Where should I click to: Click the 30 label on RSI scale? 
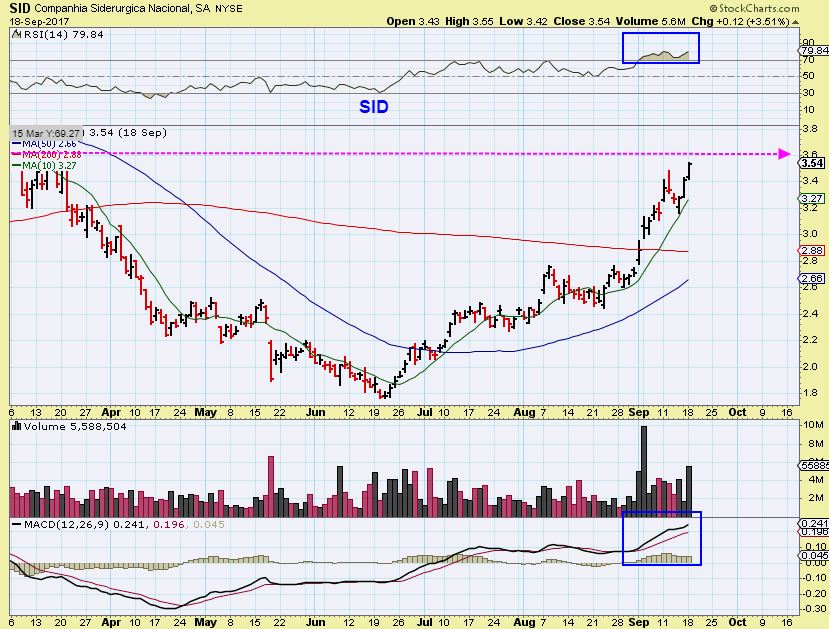808,93
